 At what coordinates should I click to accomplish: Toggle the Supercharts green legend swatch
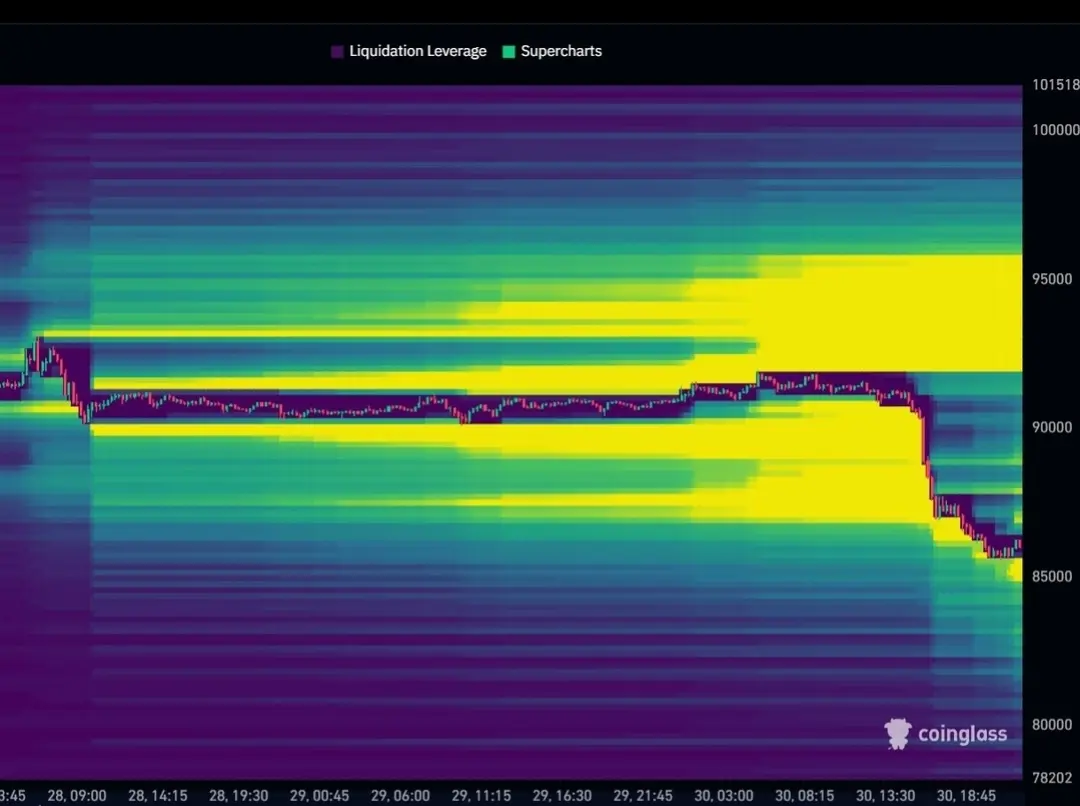(x=509, y=52)
